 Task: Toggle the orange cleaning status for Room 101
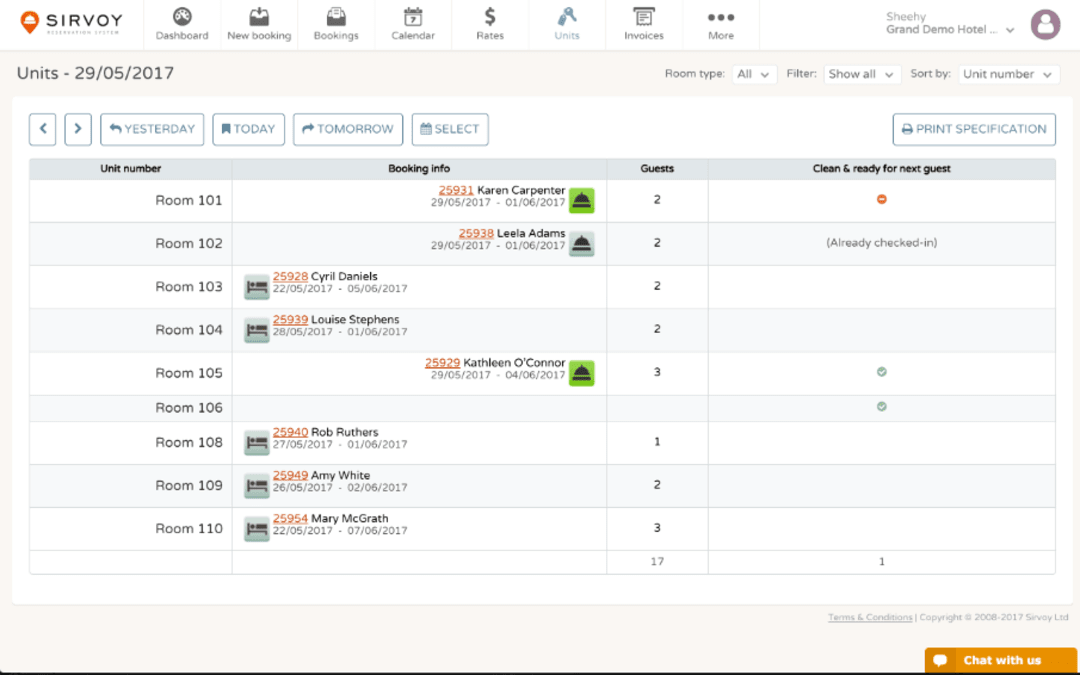(881, 200)
